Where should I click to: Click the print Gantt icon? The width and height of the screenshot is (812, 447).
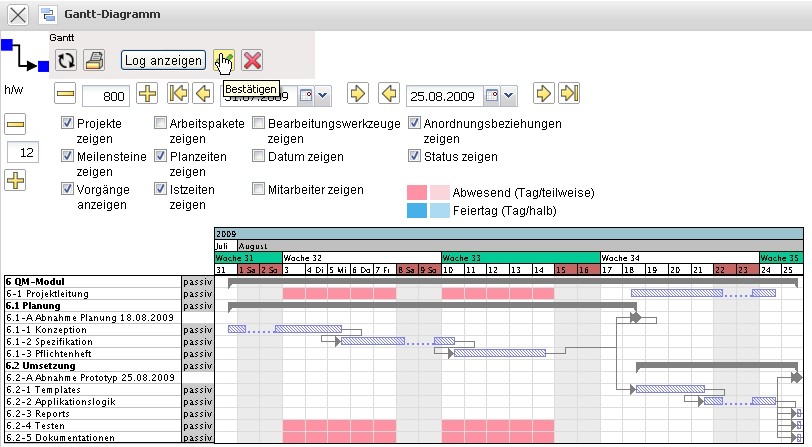[94, 60]
